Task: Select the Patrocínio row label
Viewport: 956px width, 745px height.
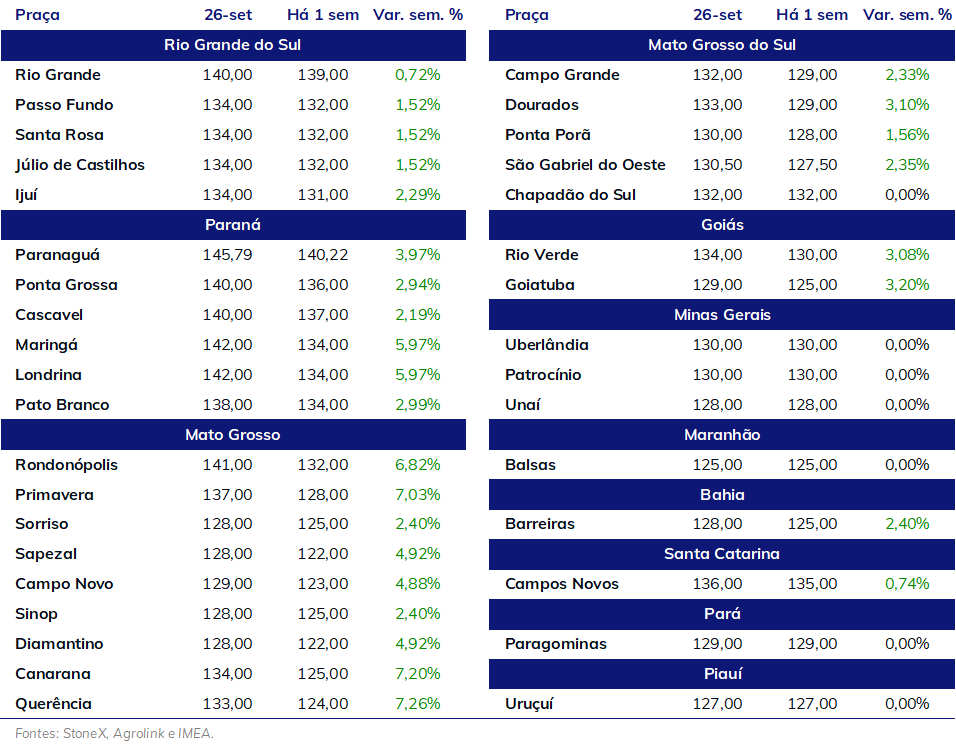Action: pyautogui.click(x=543, y=375)
